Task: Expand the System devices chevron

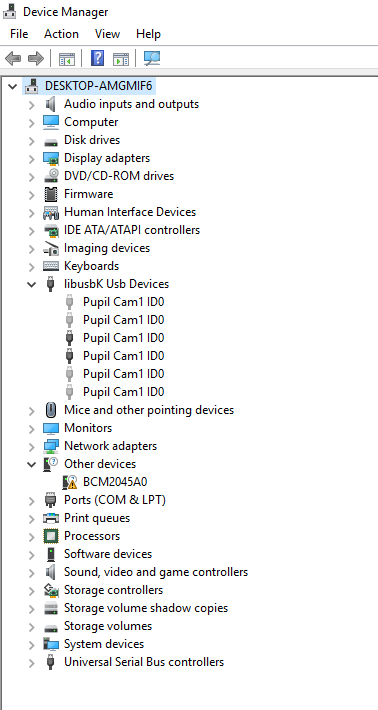Action: coord(31,645)
